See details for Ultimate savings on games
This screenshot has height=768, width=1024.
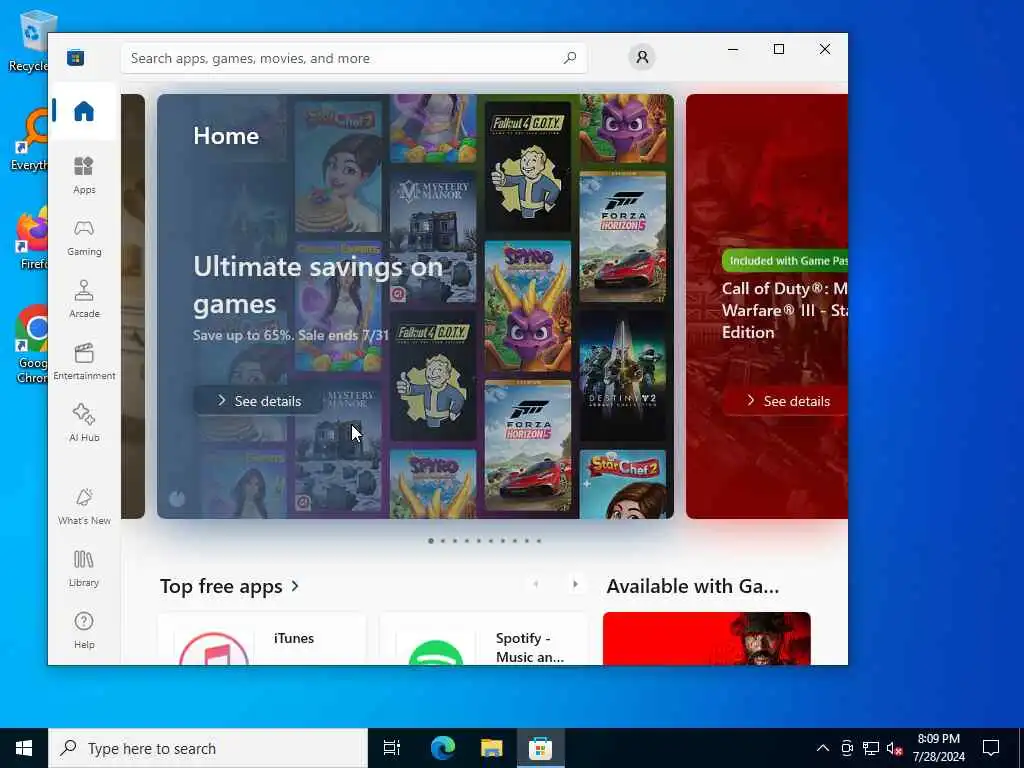(258, 400)
